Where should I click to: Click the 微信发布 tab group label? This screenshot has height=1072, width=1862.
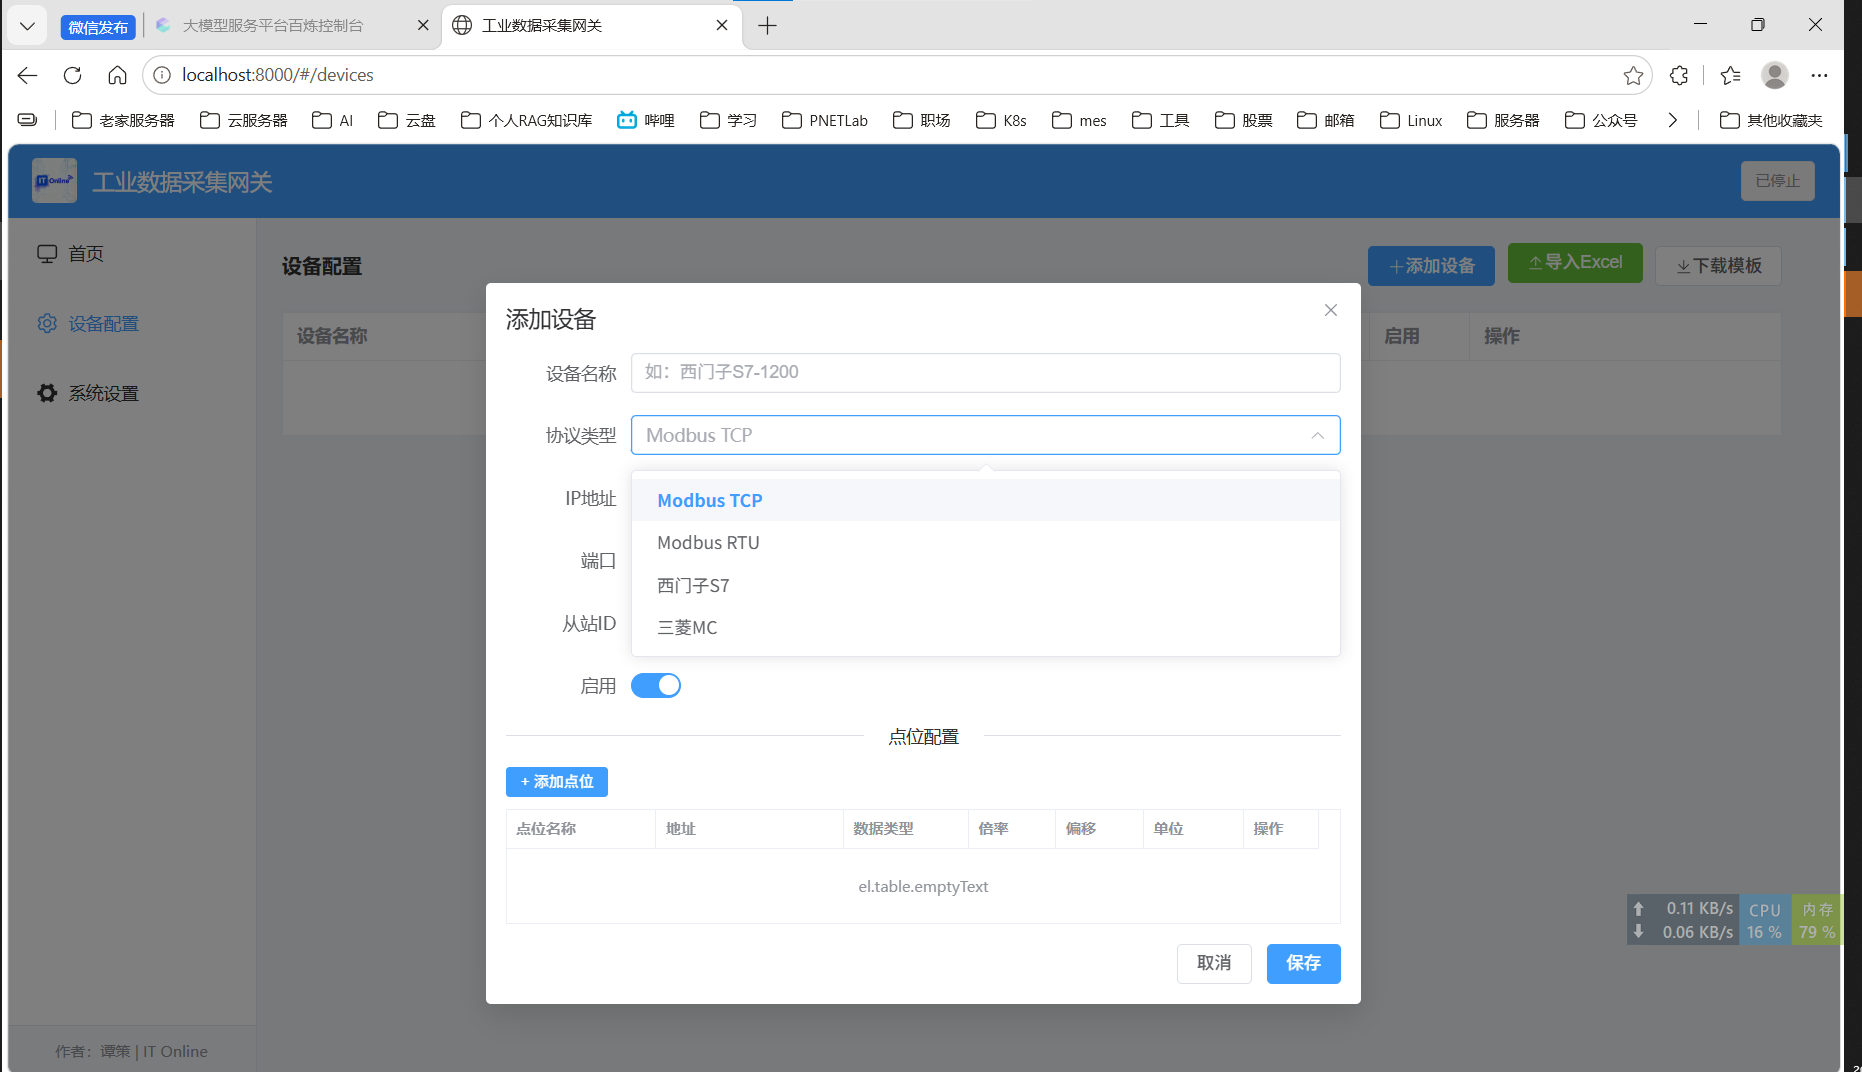point(98,27)
